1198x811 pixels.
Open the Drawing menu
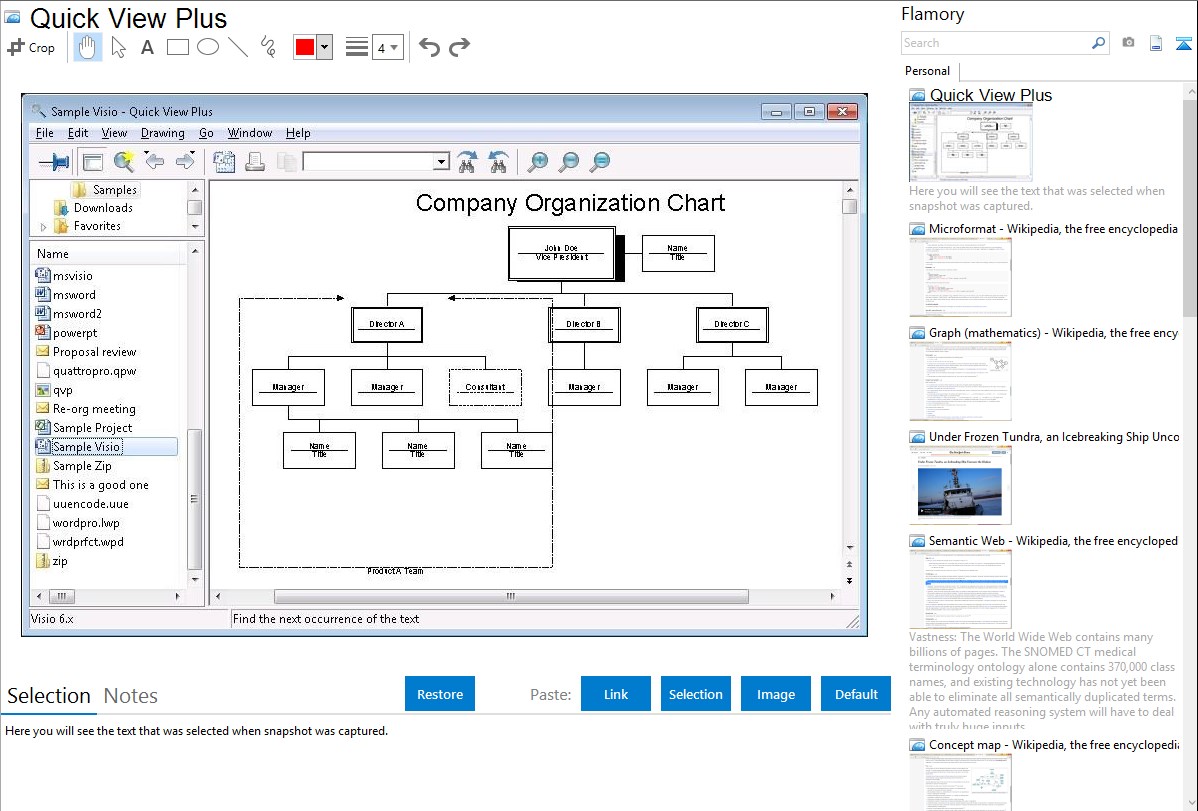162,133
